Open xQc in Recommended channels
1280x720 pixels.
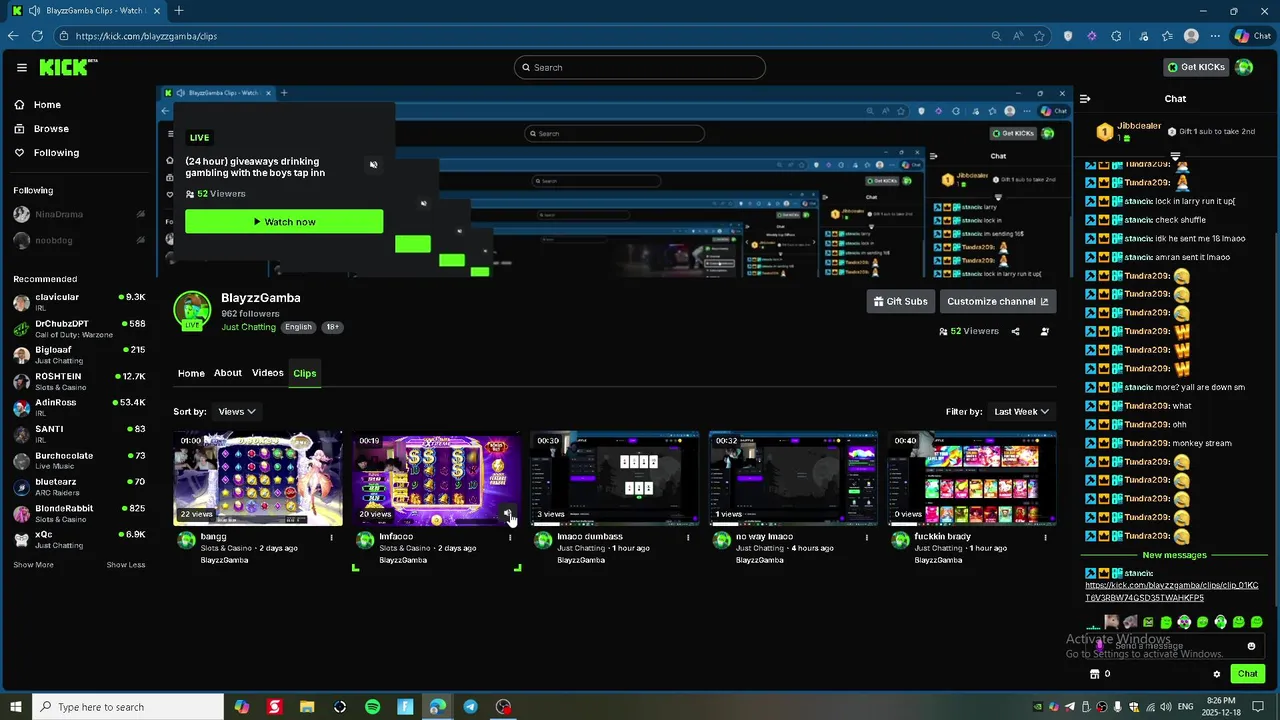pyautogui.click(x=79, y=540)
